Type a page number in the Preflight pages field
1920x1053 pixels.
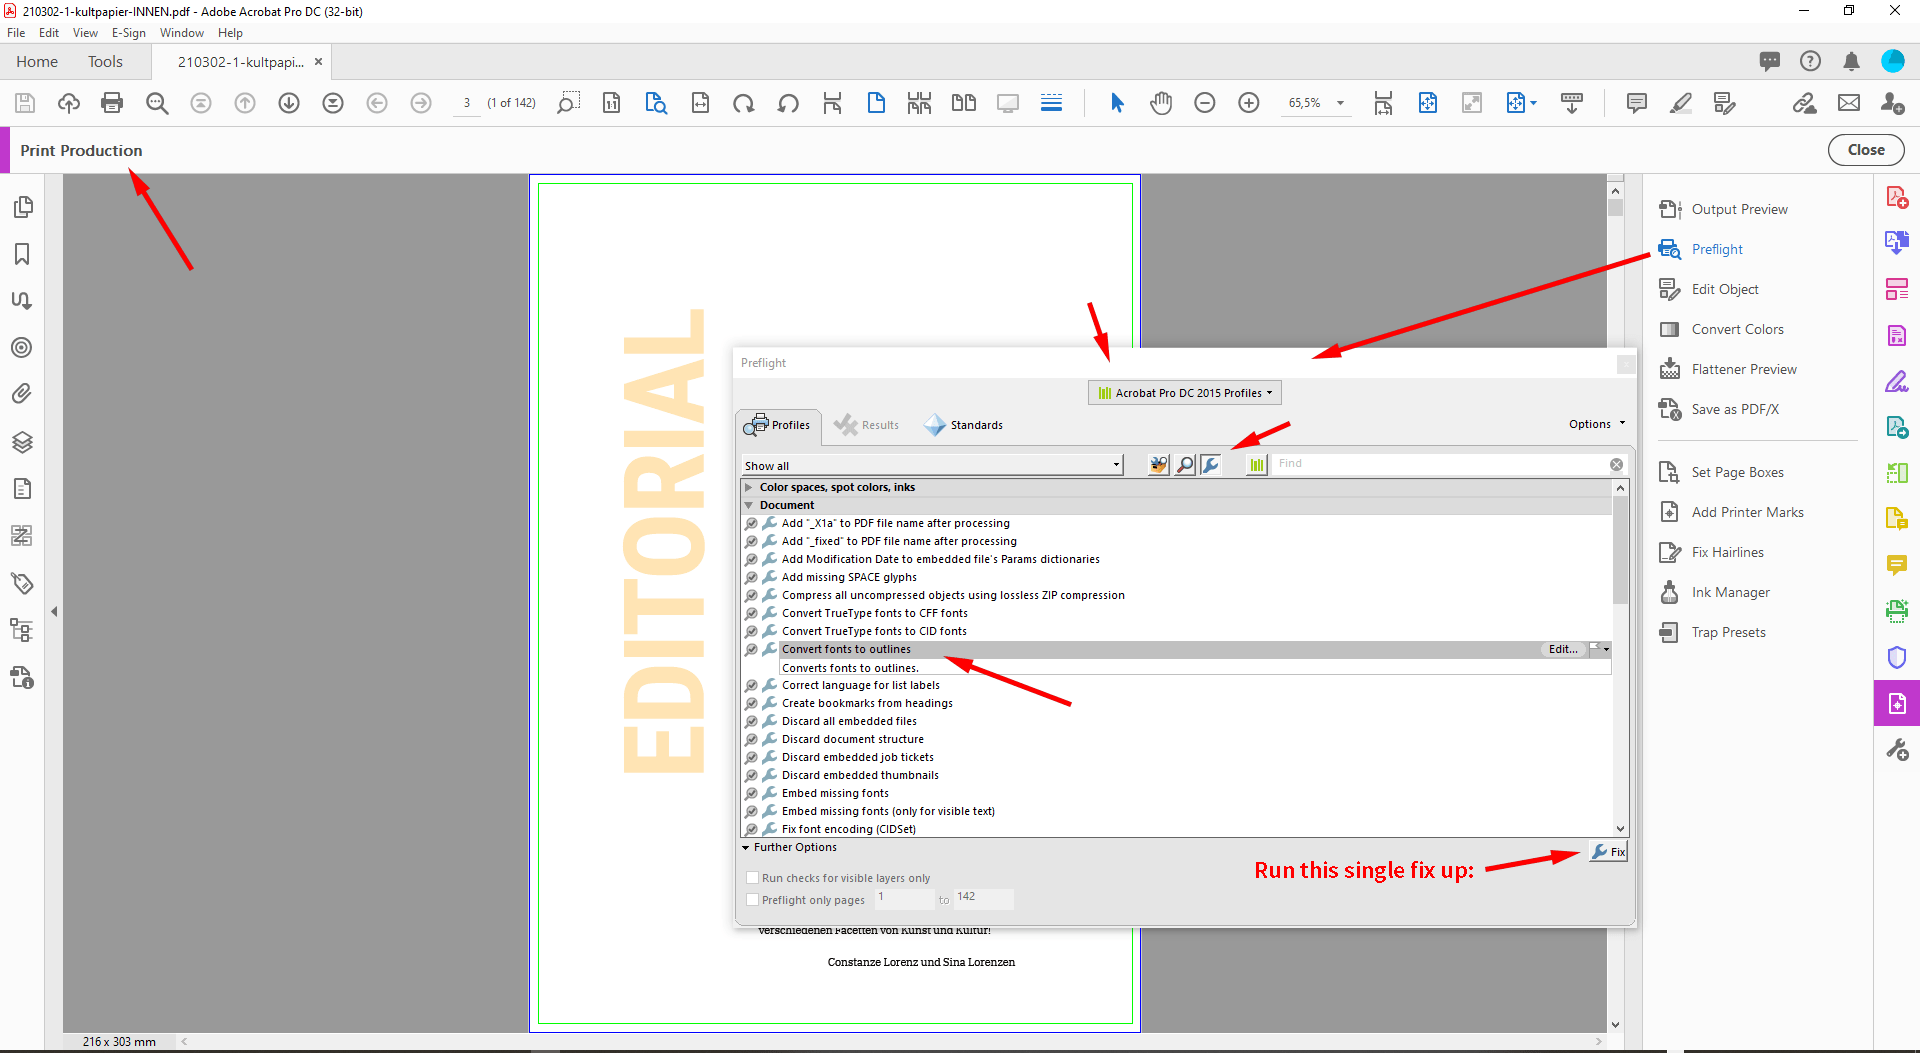click(903, 898)
